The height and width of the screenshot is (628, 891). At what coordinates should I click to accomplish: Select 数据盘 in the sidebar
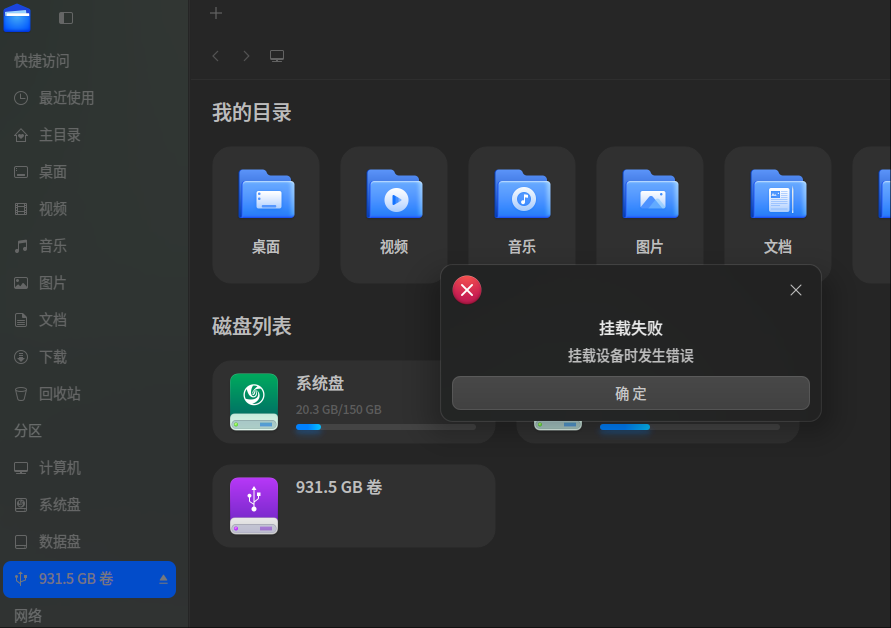coord(90,542)
